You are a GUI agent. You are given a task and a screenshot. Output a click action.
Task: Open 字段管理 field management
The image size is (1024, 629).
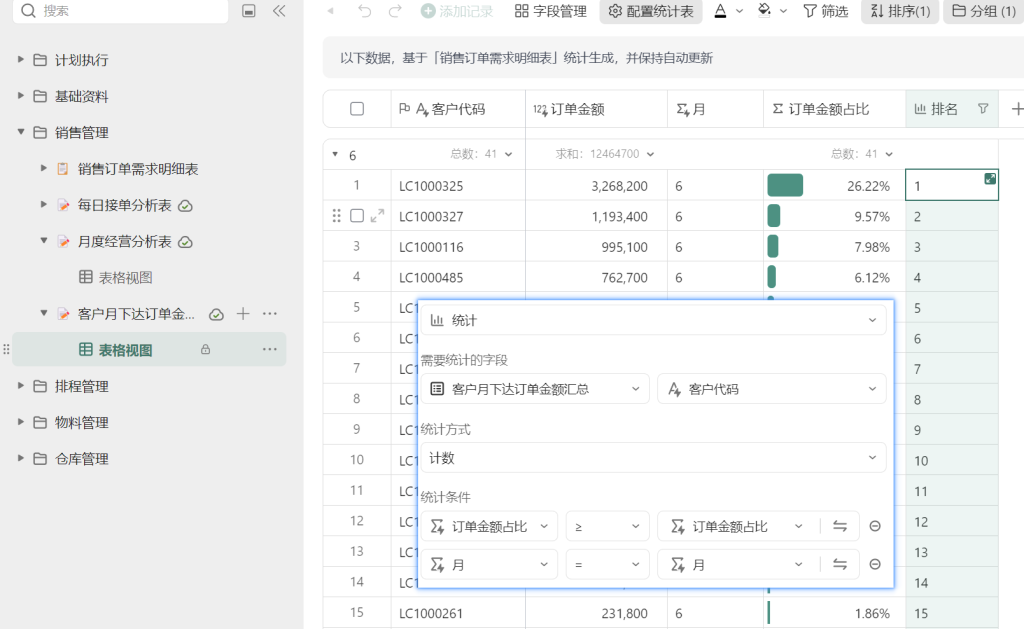tap(551, 11)
